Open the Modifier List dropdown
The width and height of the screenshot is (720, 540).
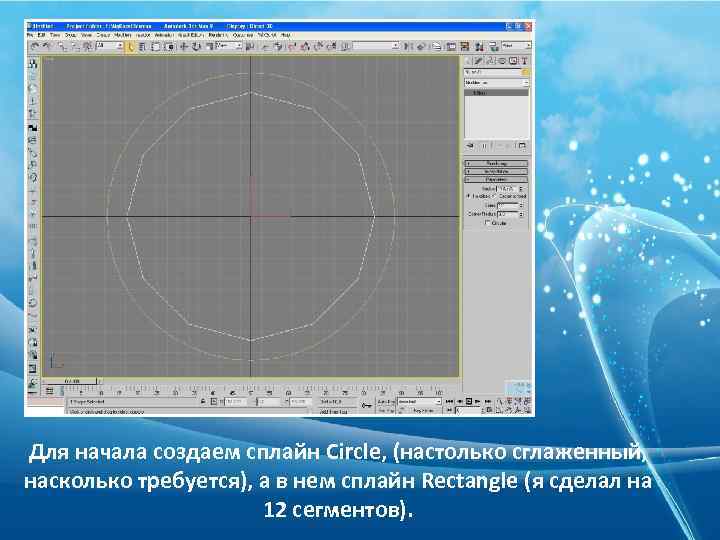(x=496, y=83)
